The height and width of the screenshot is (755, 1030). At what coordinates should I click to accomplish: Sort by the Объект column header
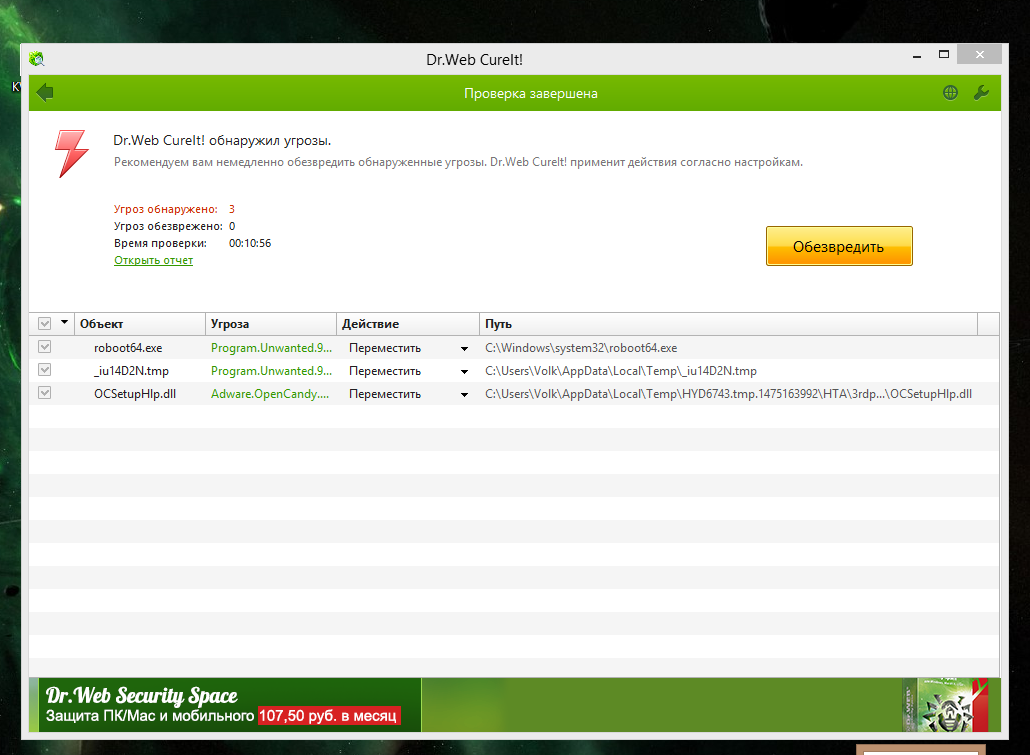coord(140,324)
